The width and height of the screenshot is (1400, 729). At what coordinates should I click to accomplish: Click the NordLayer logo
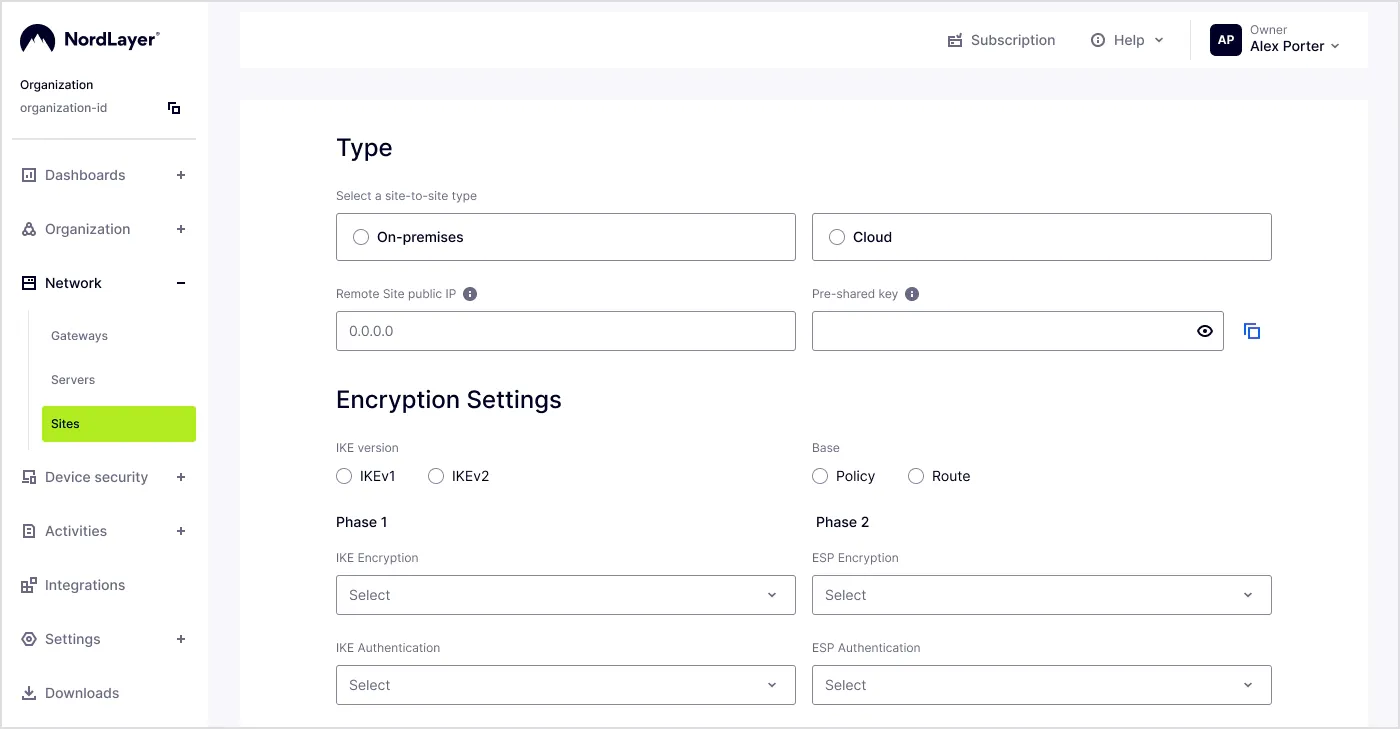89,39
